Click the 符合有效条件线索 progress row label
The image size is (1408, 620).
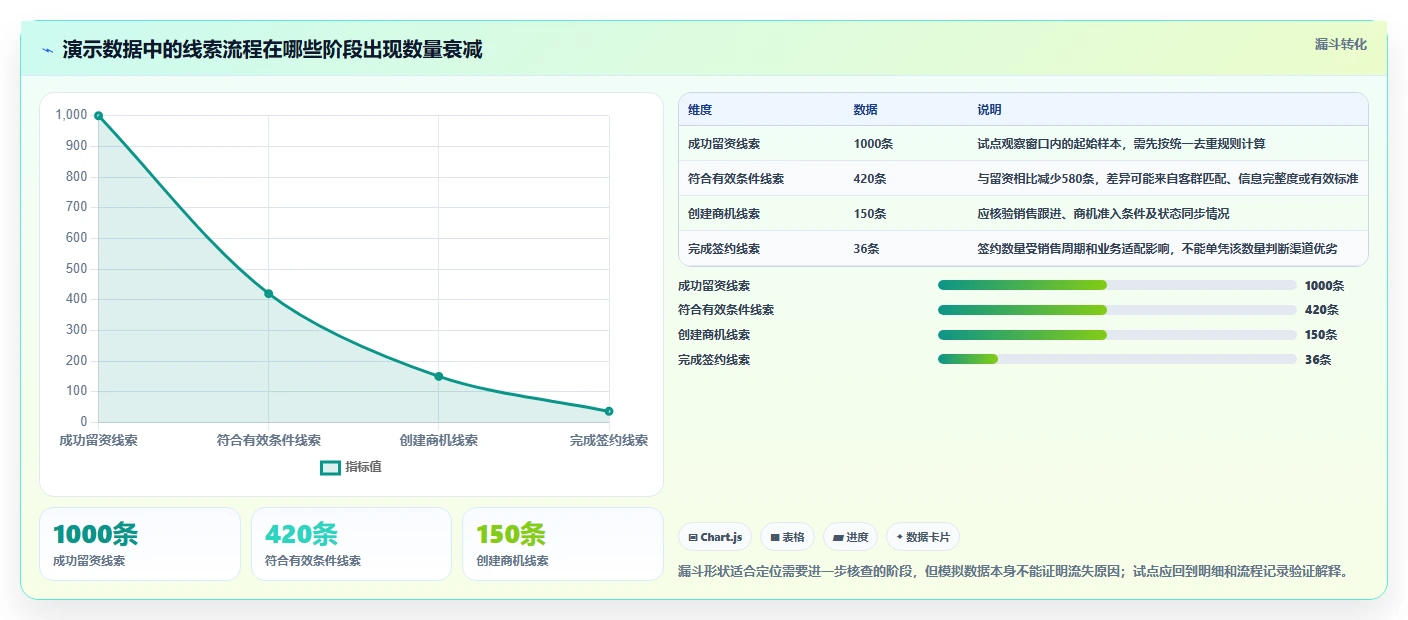[x=726, y=310]
